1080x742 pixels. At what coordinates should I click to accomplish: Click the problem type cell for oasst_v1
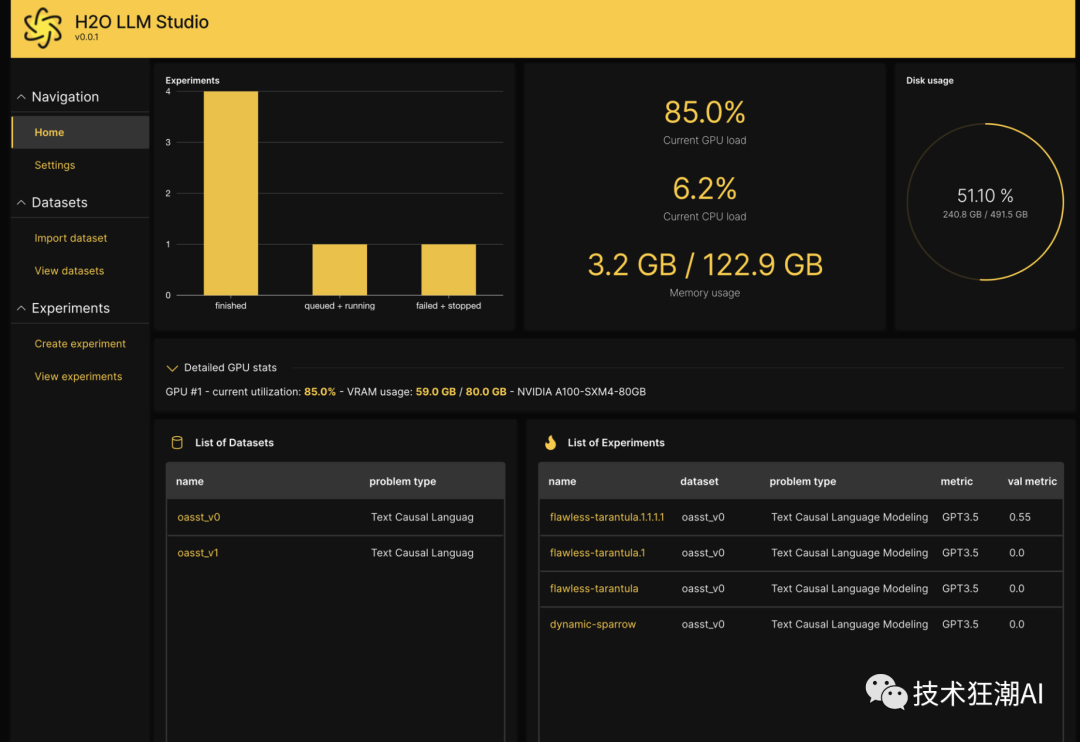click(422, 553)
